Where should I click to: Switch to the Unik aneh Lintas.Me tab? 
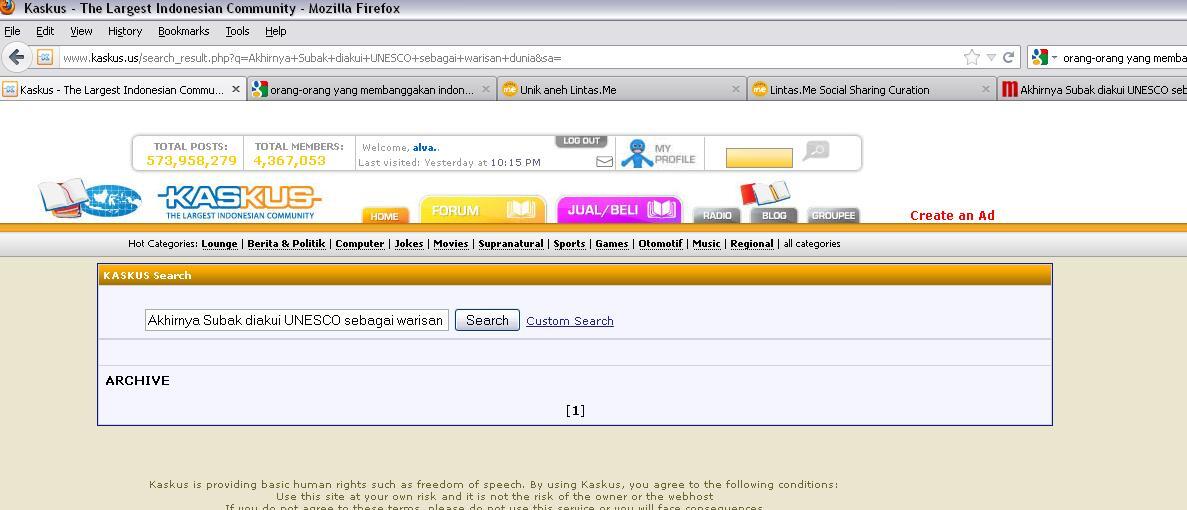click(622, 89)
